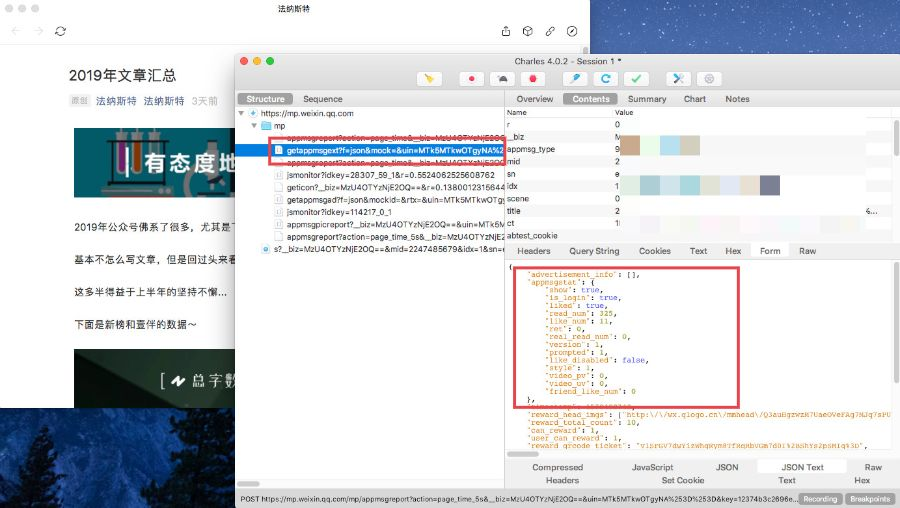900x508 pixels.
Task: Click the Breakpoints status button
Action: (x=870, y=499)
